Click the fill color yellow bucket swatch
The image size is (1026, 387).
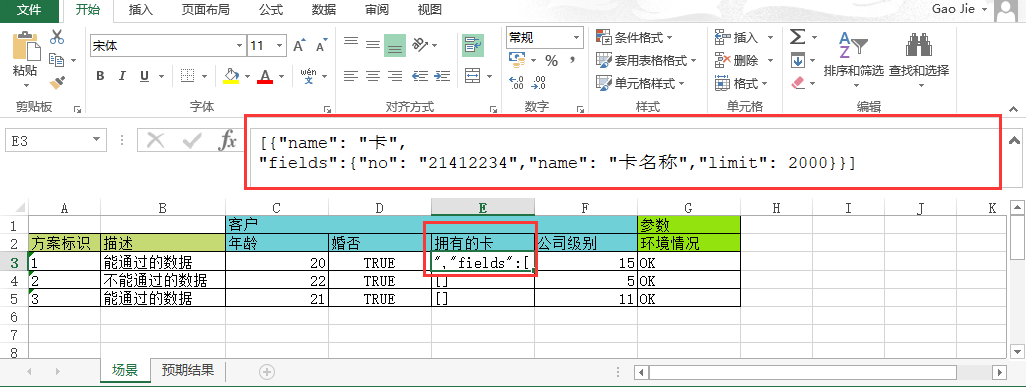tap(231, 76)
